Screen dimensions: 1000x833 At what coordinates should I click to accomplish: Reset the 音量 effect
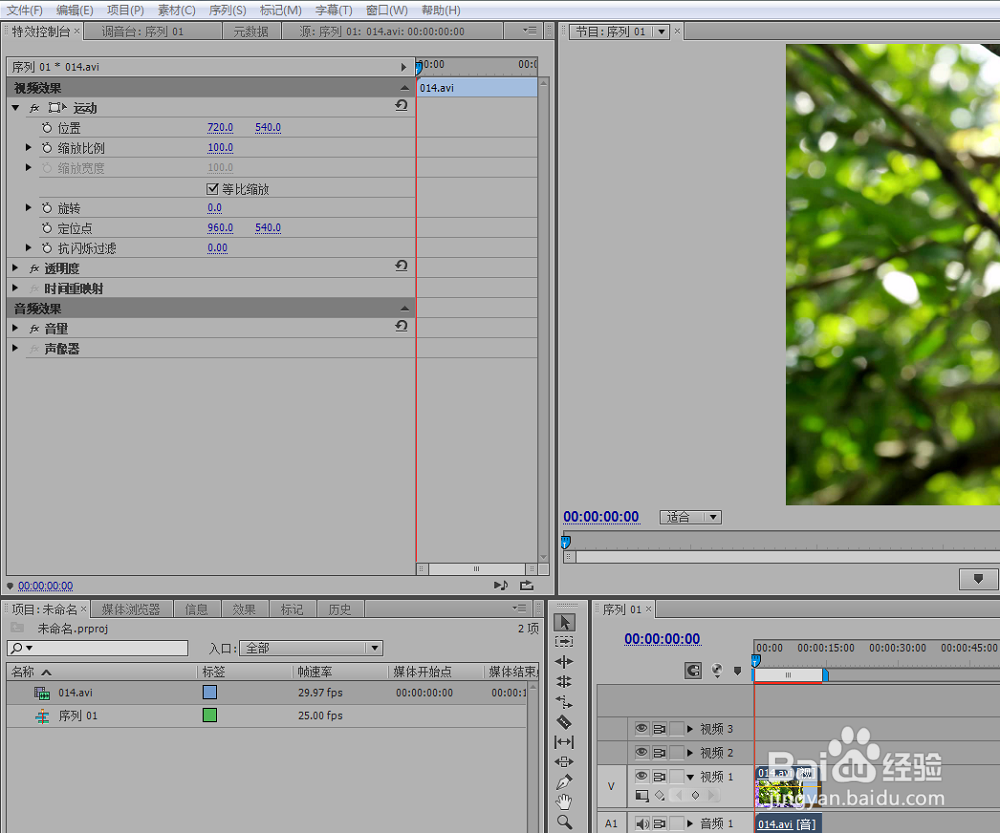pos(401,326)
